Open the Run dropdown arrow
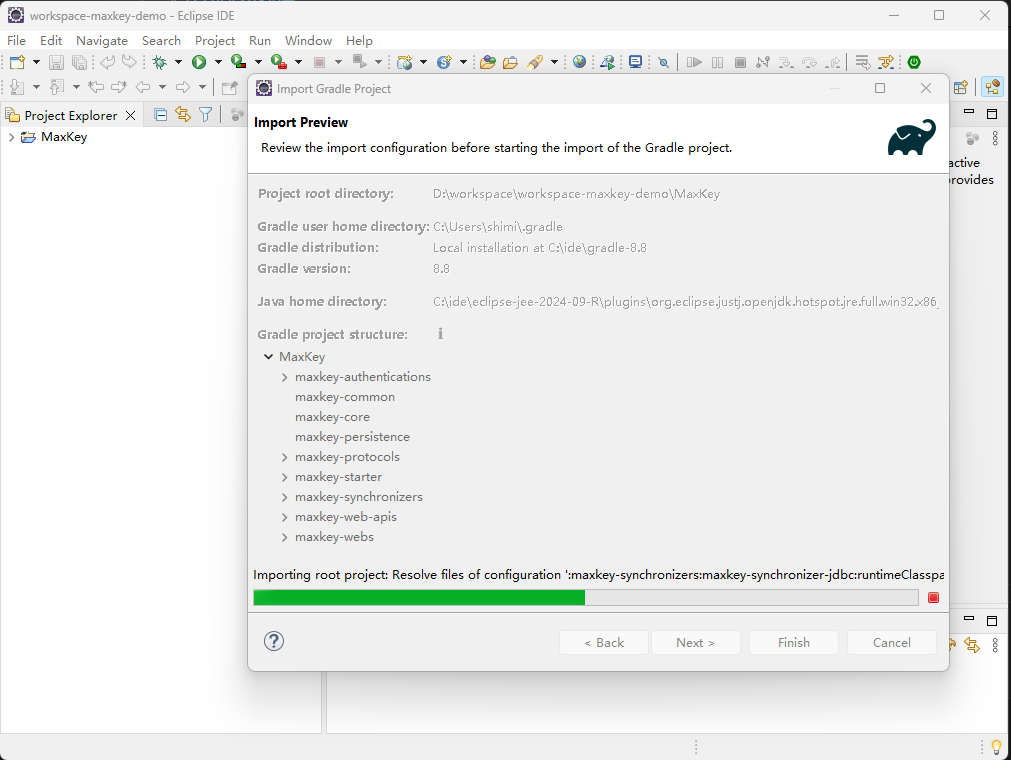The image size is (1011, 760). click(218, 63)
